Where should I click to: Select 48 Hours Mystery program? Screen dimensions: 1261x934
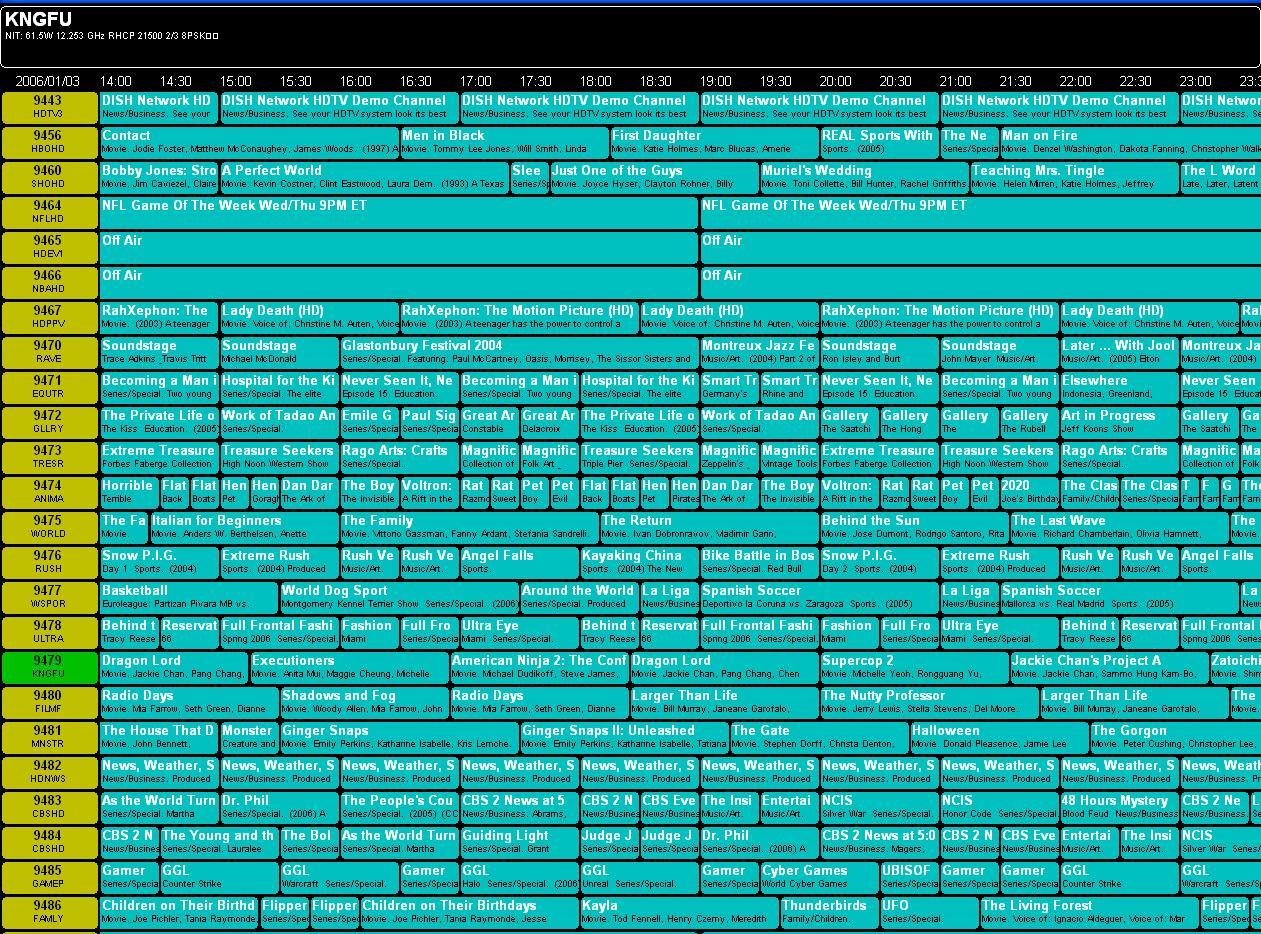(1119, 807)
